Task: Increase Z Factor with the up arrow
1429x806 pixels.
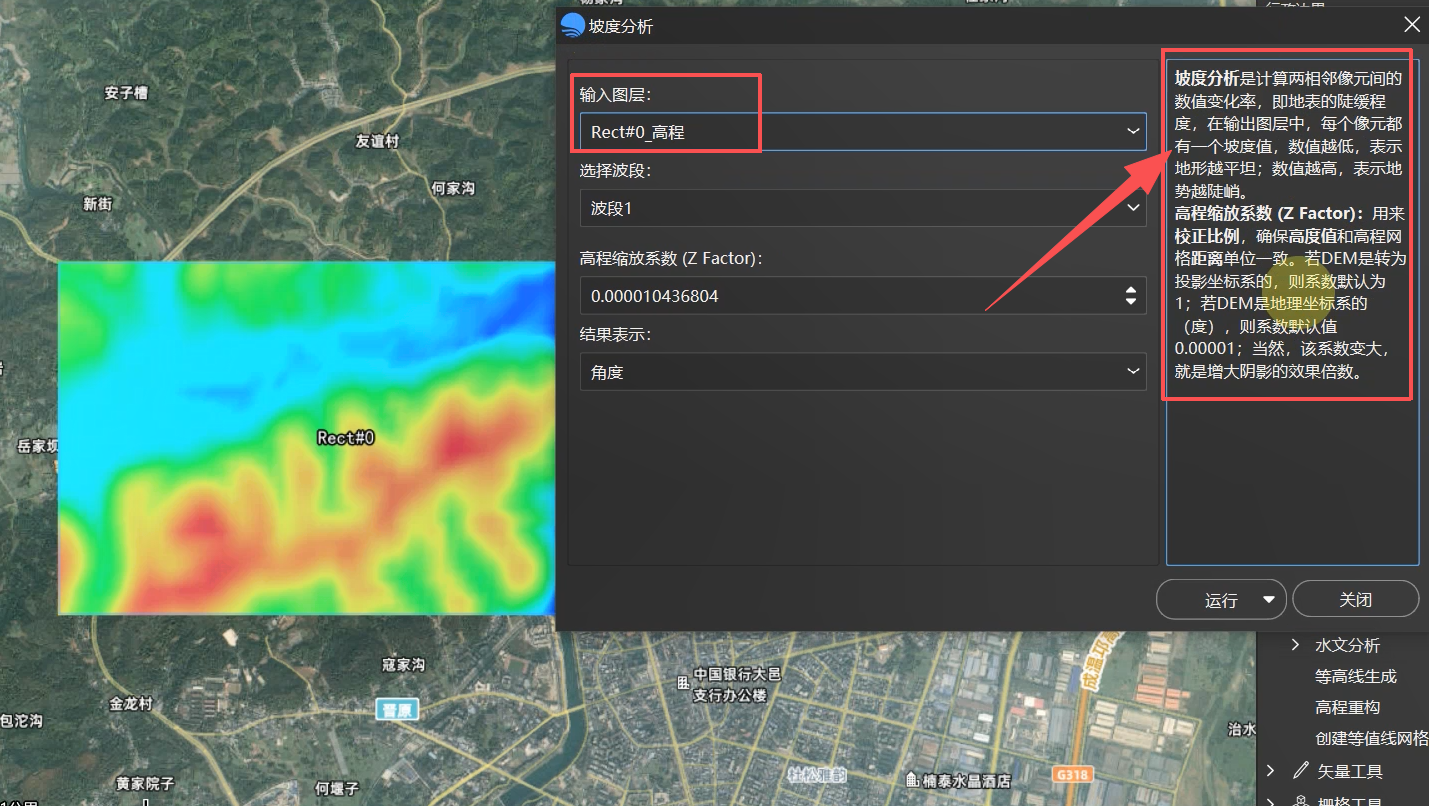Action: pyautogui.click(x=1131, y=290)
